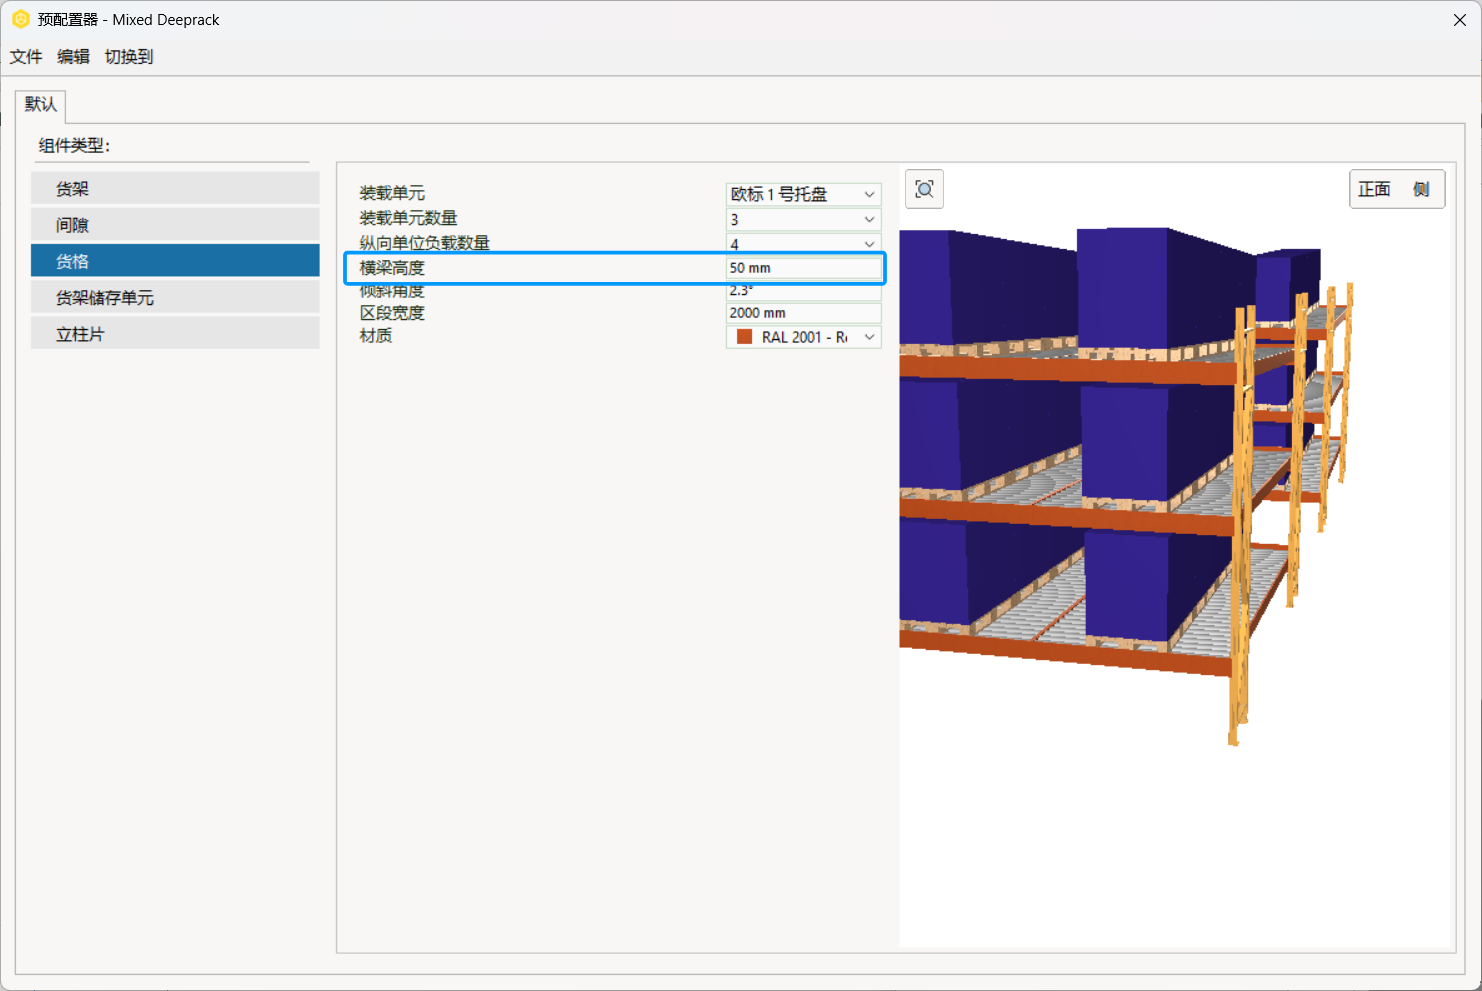
Task: Select the 货架储存单元 component type
Action: pos(175,297)
